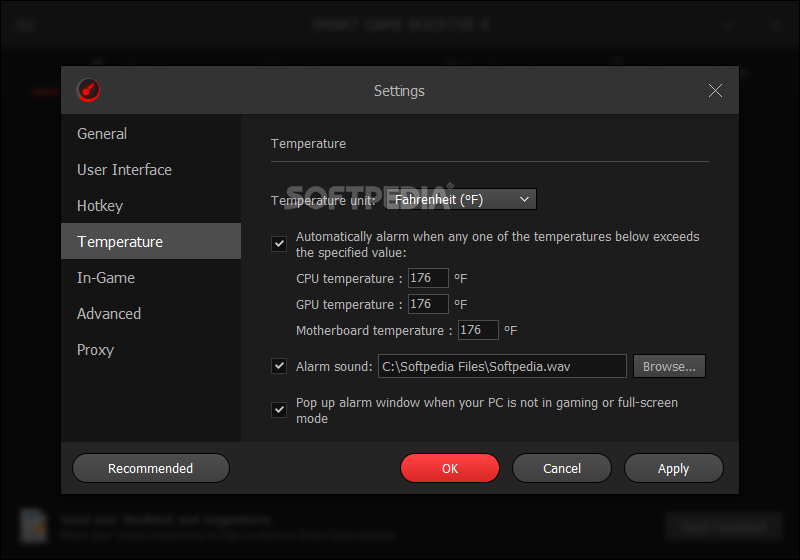Click the alarm sound file path field
This screenshot has width=800, height=560.
click(502, 366)
